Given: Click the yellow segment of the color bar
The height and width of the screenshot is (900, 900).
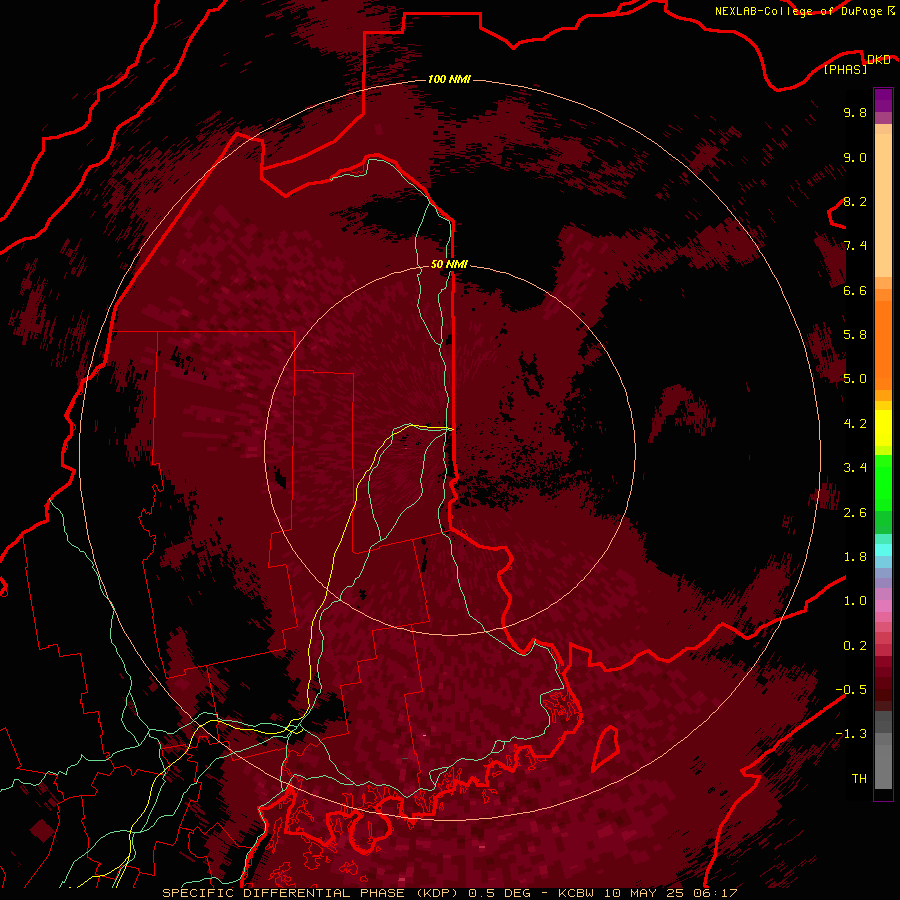Looking at the screenshot, I should point(883,428).
